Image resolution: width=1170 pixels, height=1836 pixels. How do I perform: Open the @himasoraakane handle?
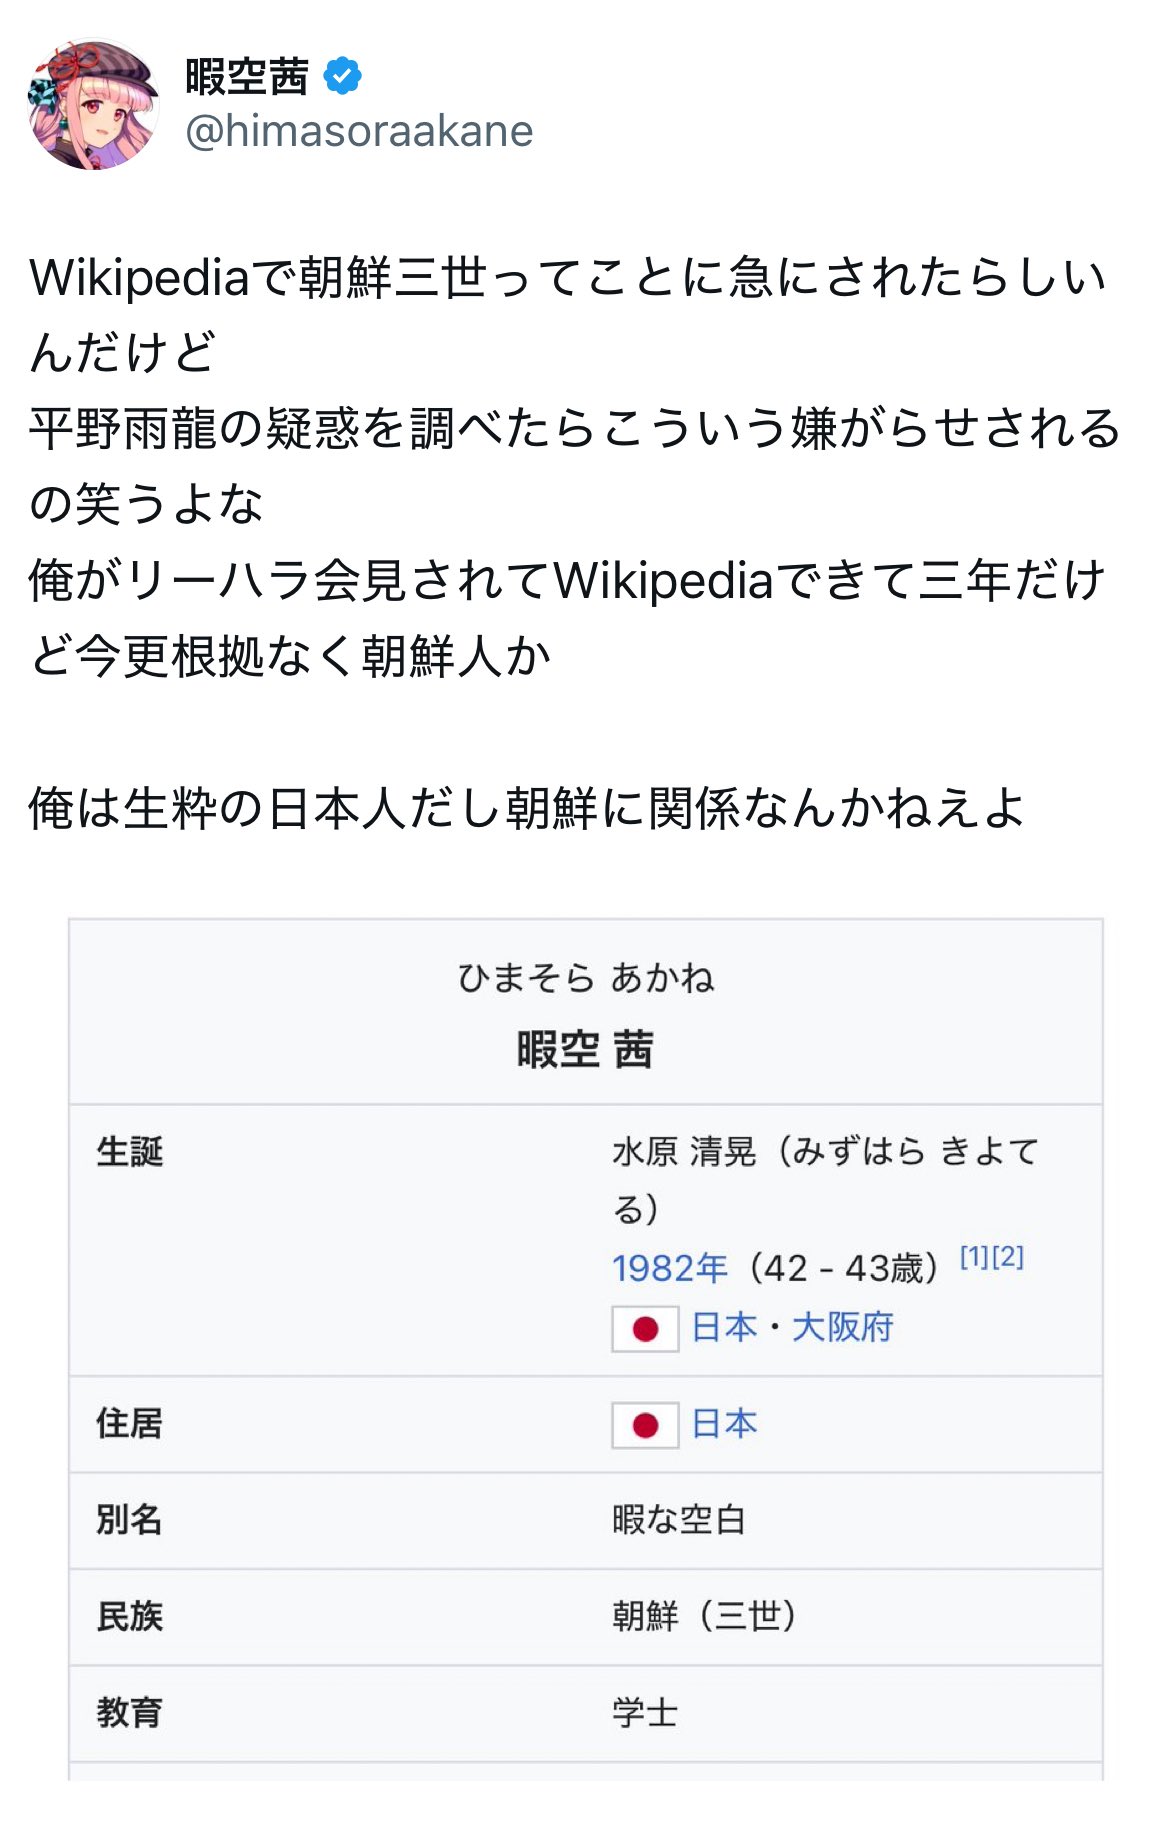coord(359,131)
